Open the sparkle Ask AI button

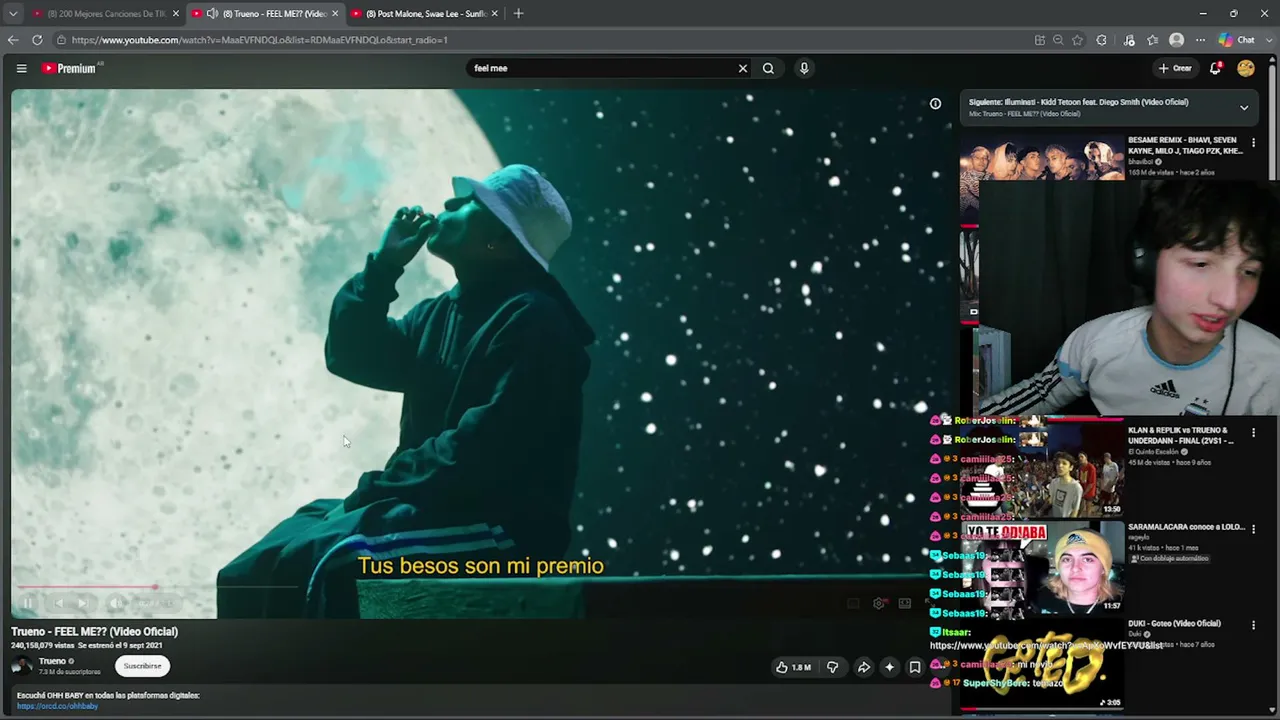(889, 667)
